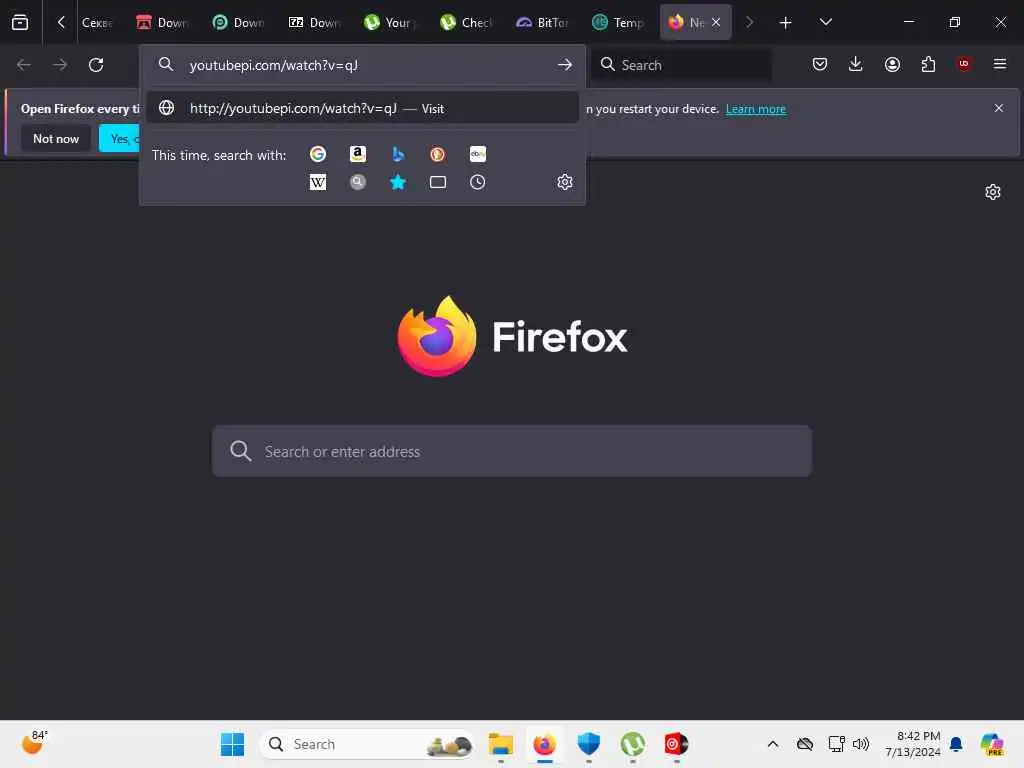
Task: Personalize new tab with the gear icon
Action: pos(993,192)
